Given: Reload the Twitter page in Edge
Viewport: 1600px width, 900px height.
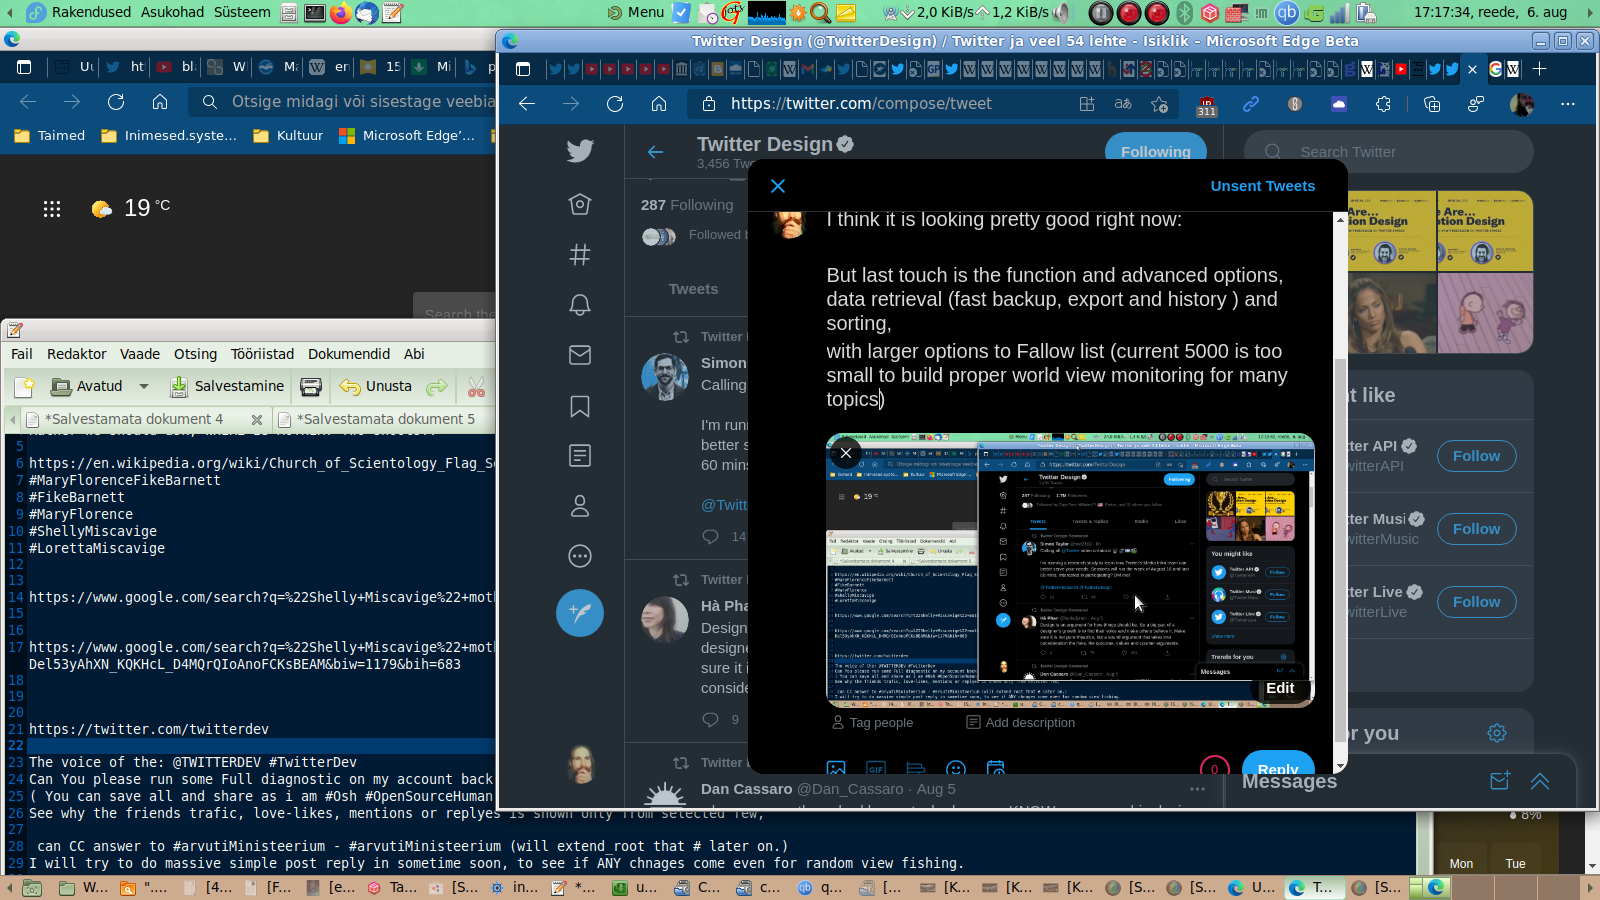Looking at the screenshot, I should pos(615,104).
